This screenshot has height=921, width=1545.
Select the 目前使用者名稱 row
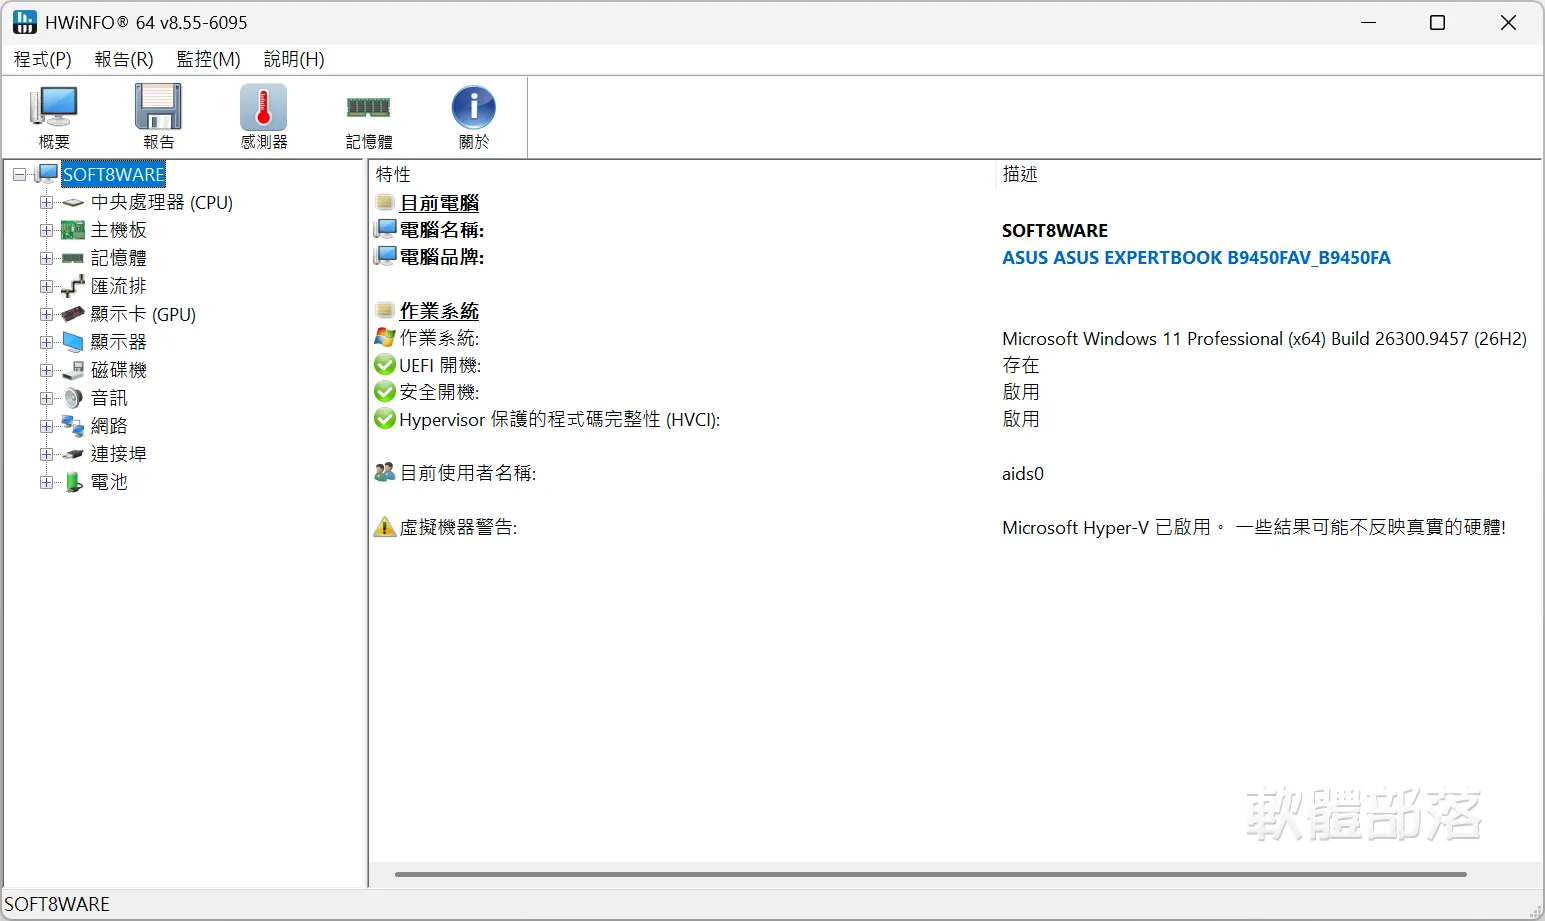point(955,474)
